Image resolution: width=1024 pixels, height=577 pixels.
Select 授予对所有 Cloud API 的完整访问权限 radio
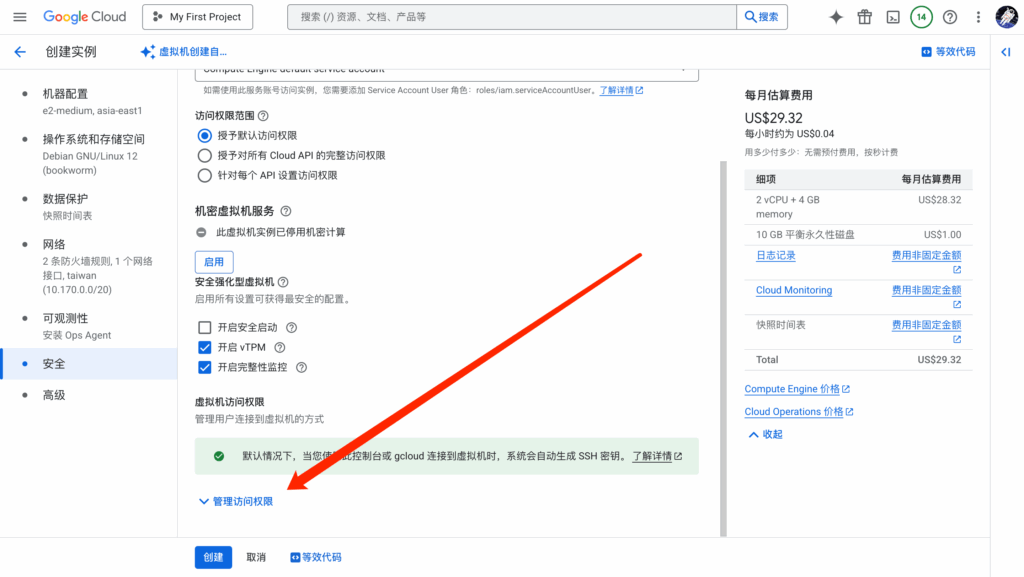[204, 155]
